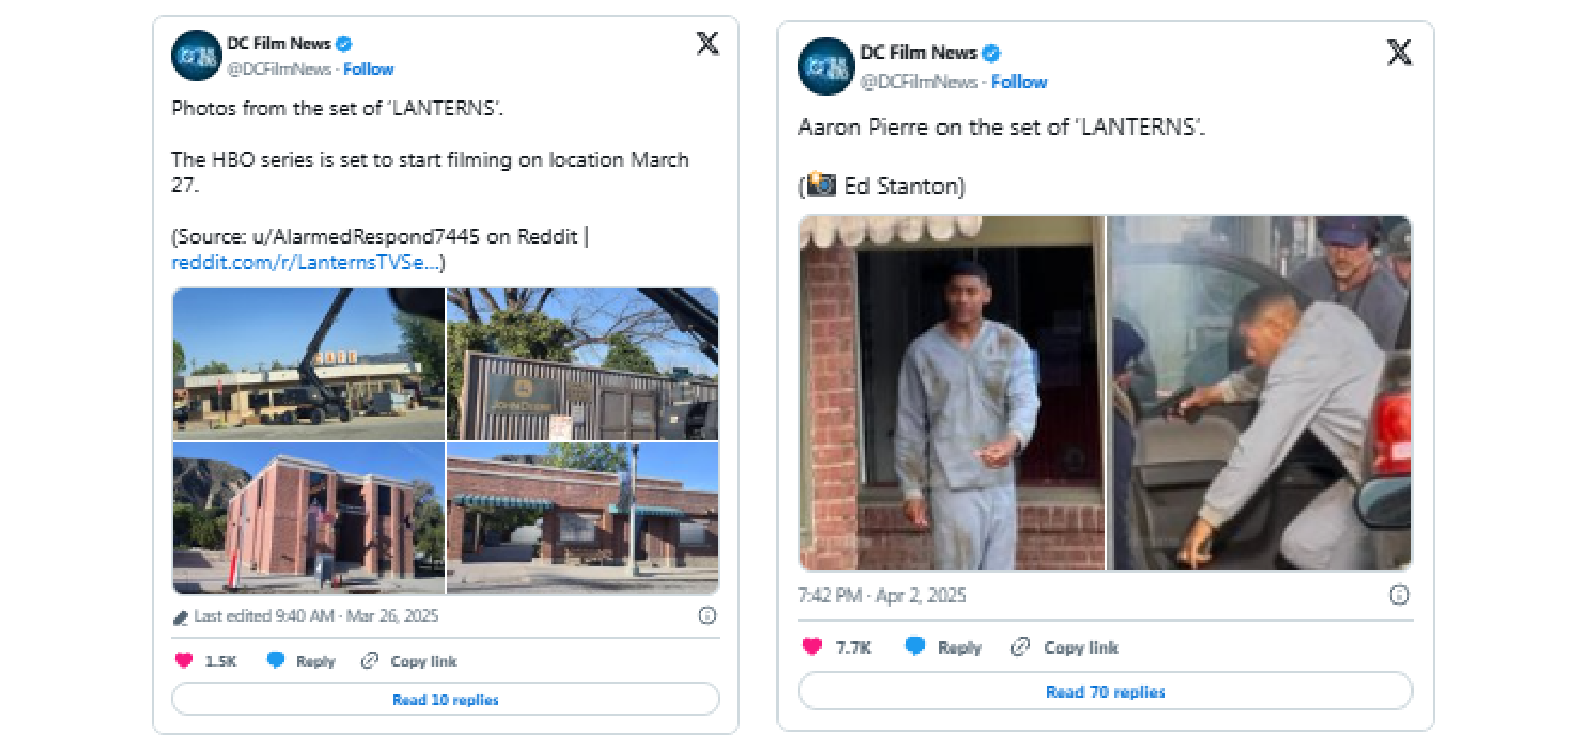Click the reply bubble icon on the left tweet
Image resolution: width=1596 pixels, height=753 pixels.
275,661
